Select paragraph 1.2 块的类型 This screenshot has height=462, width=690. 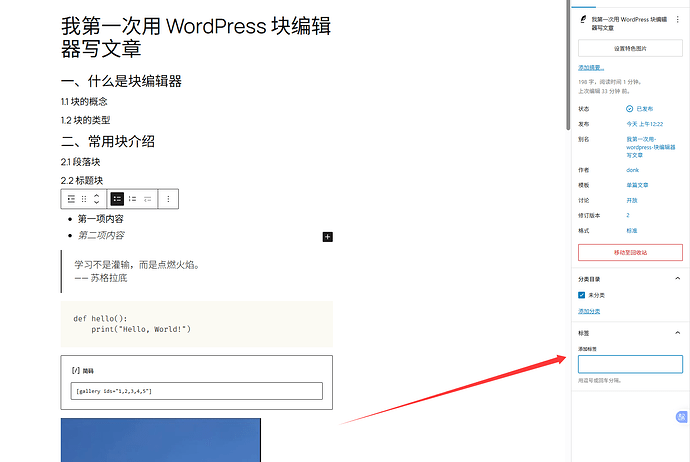pyautogui.click(x=85, y=120)
